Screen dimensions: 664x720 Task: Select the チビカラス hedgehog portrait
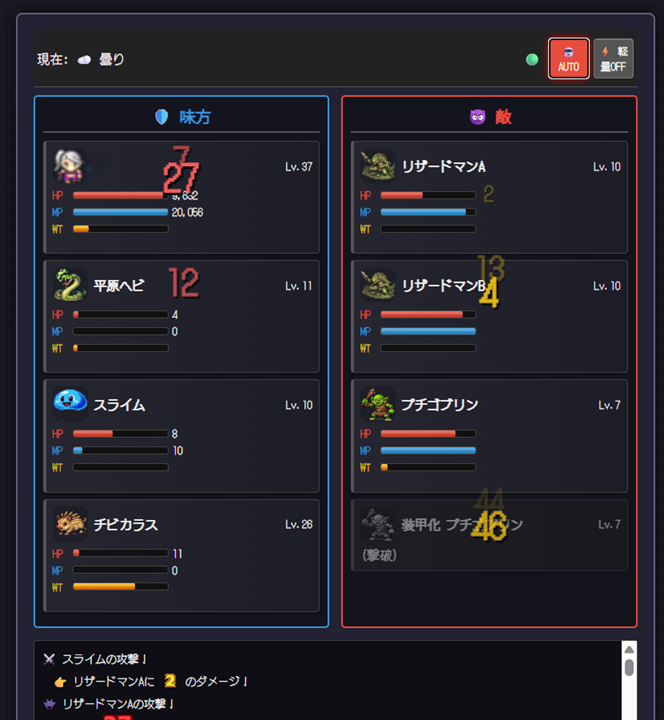click(x=70, y=524)
